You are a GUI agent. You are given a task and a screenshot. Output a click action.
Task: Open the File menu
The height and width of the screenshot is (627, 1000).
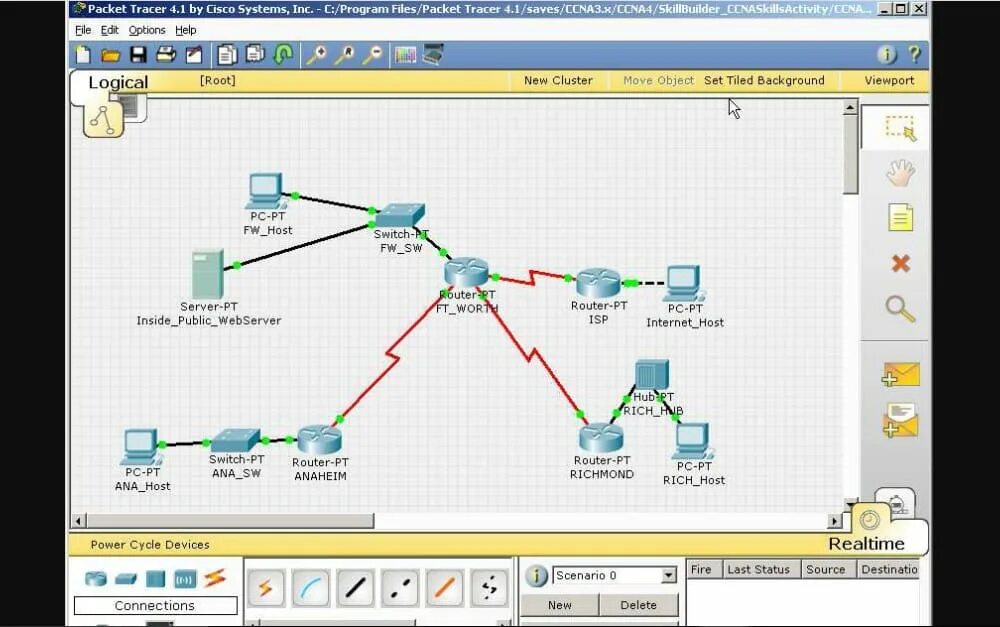coord(83,30)
